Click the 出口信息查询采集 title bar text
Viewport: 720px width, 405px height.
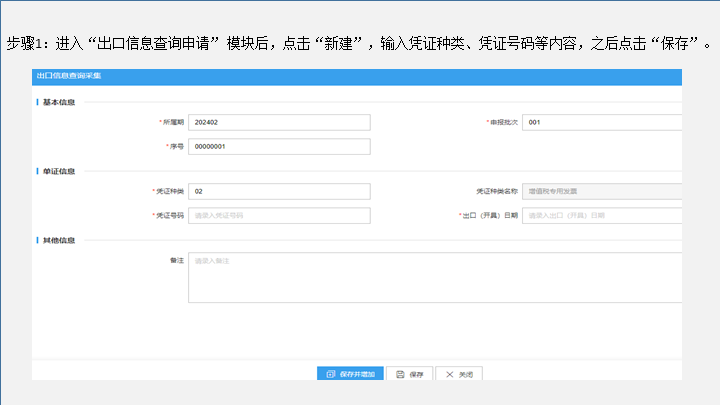pos(69,75)
